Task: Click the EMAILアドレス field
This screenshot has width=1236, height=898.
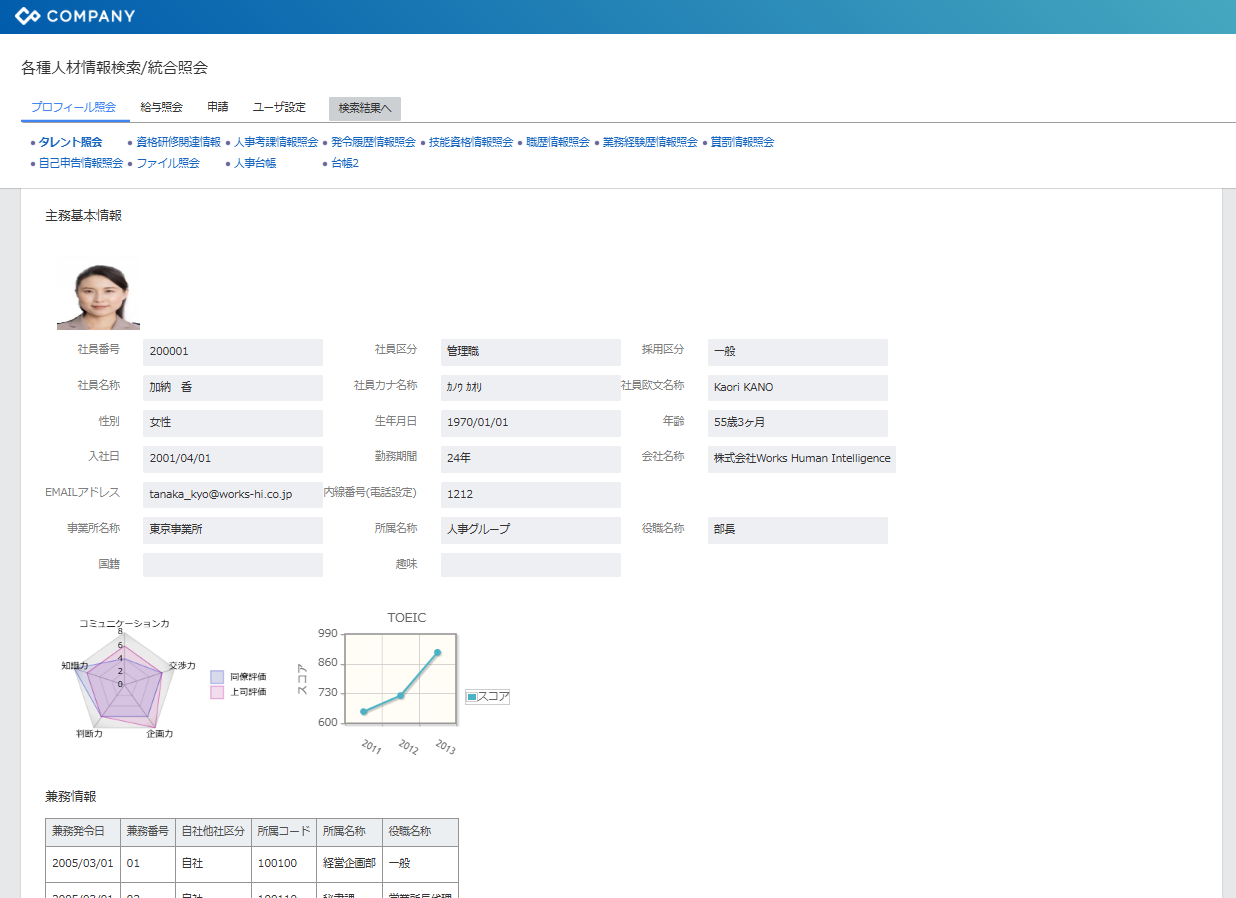Action: [x=232, y=495]
